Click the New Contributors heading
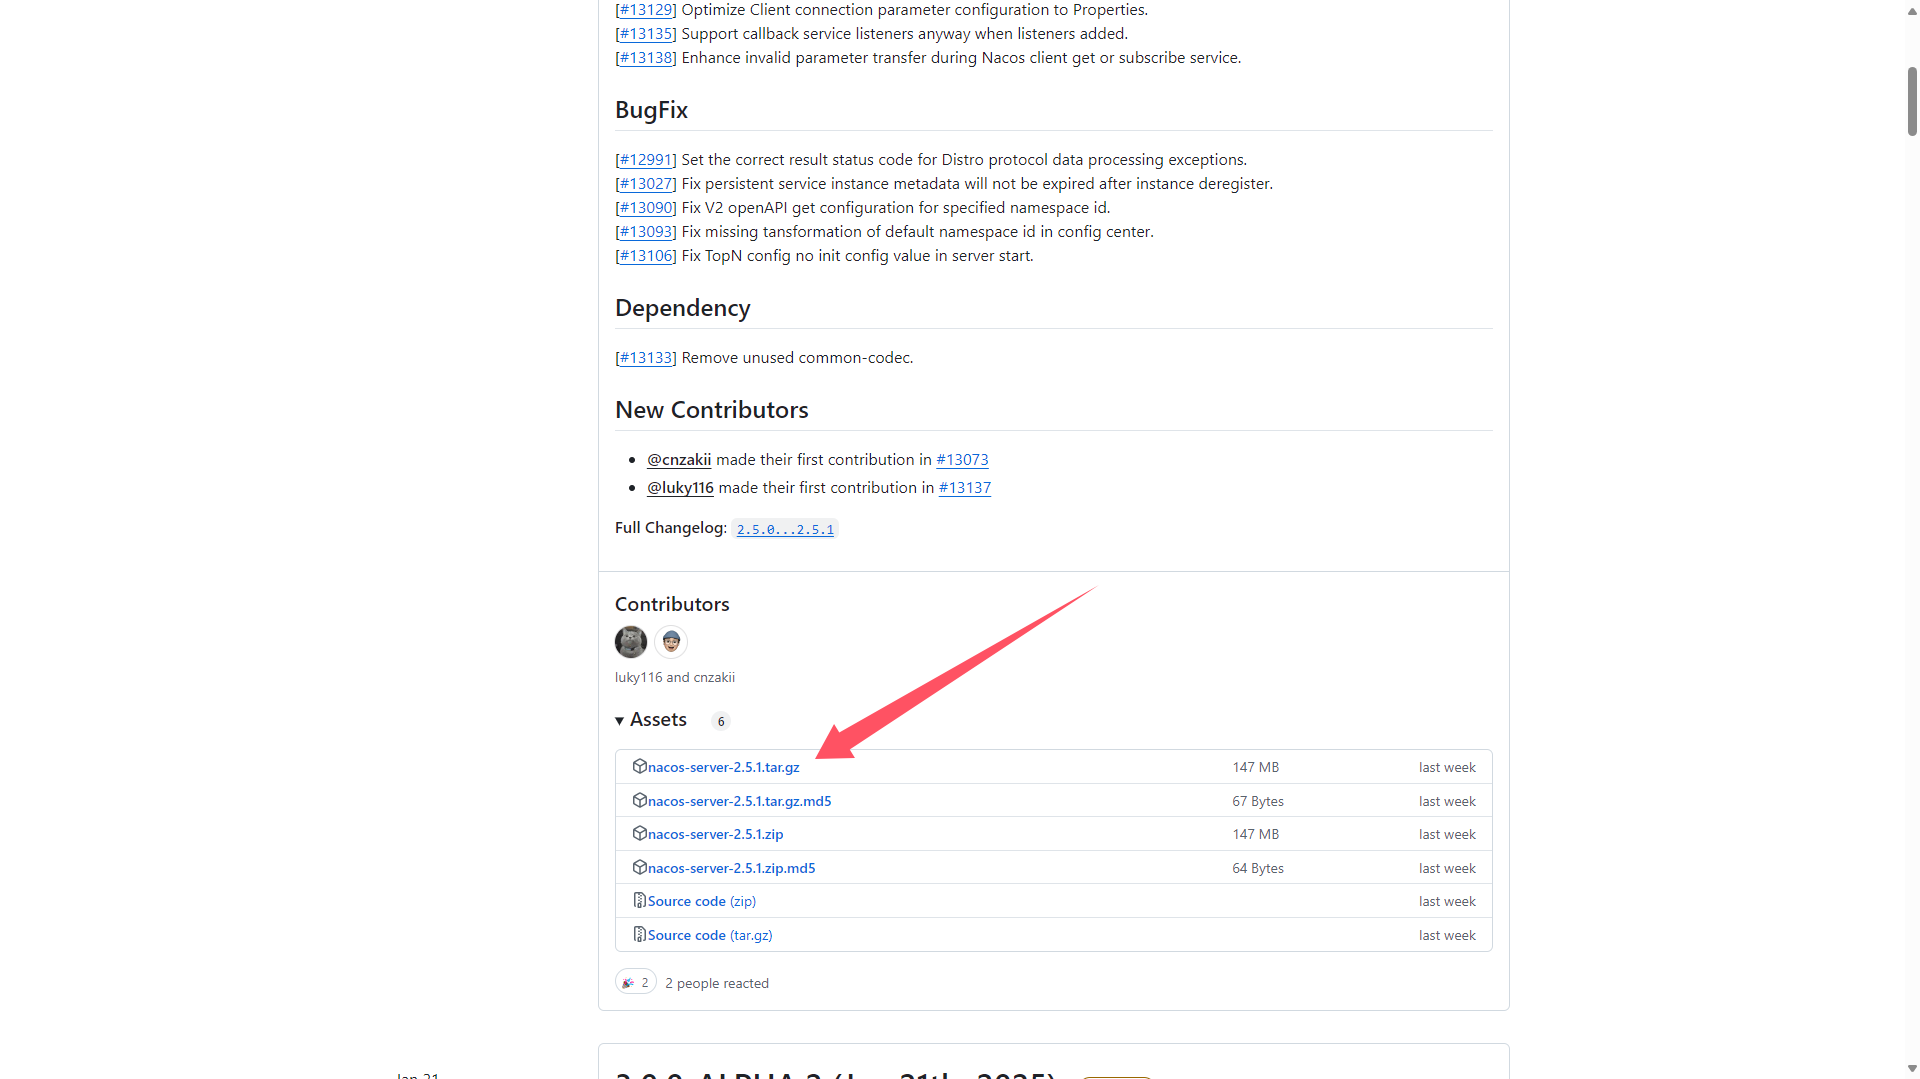 (712, 410)
